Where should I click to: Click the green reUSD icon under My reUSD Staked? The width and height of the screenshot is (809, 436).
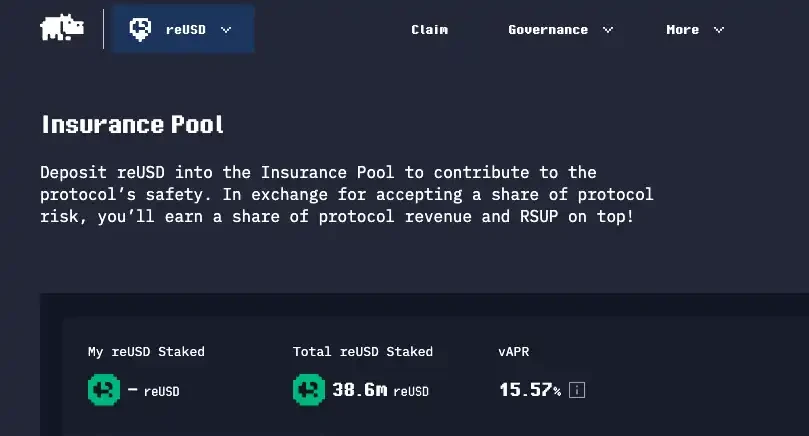coord(104,389)
